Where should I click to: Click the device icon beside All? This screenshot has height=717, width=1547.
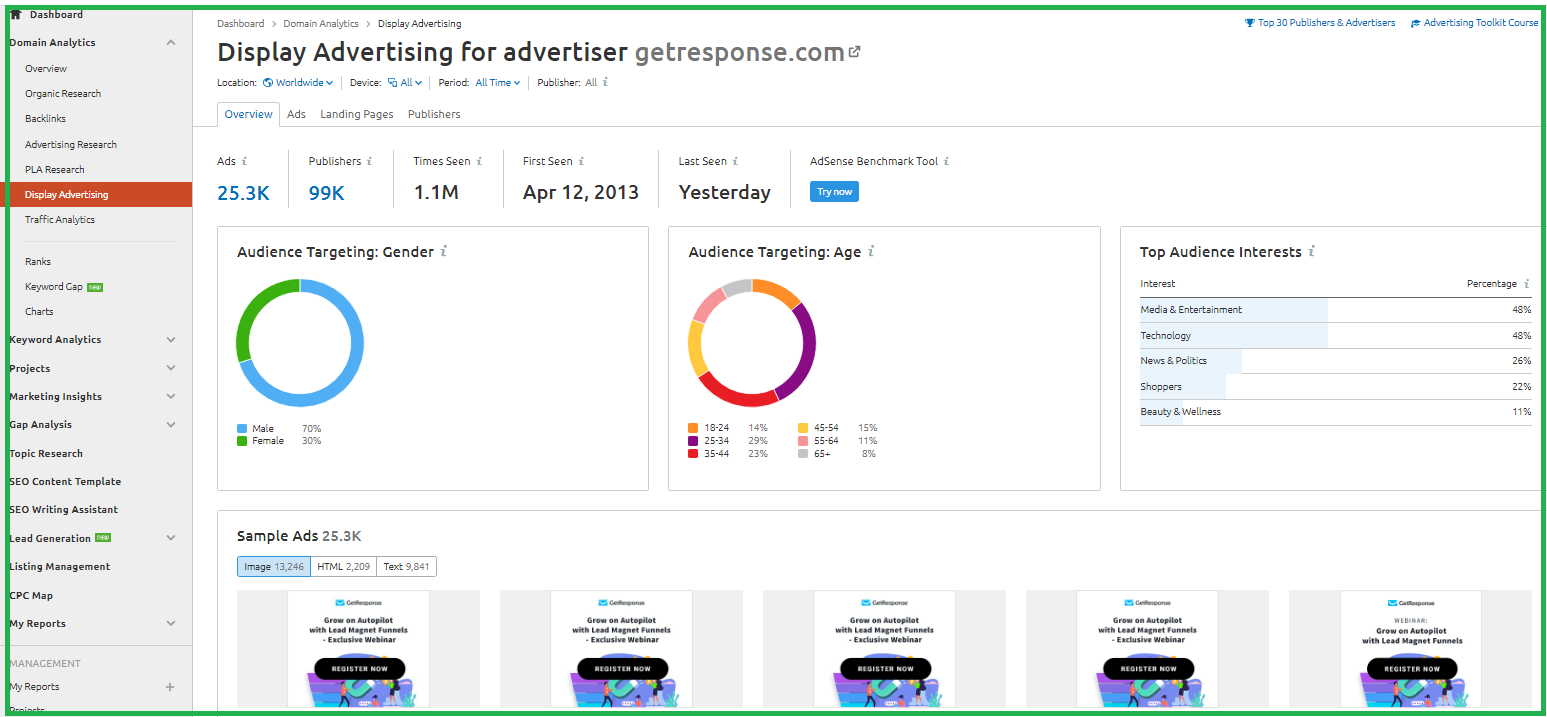tap(393, 83)
